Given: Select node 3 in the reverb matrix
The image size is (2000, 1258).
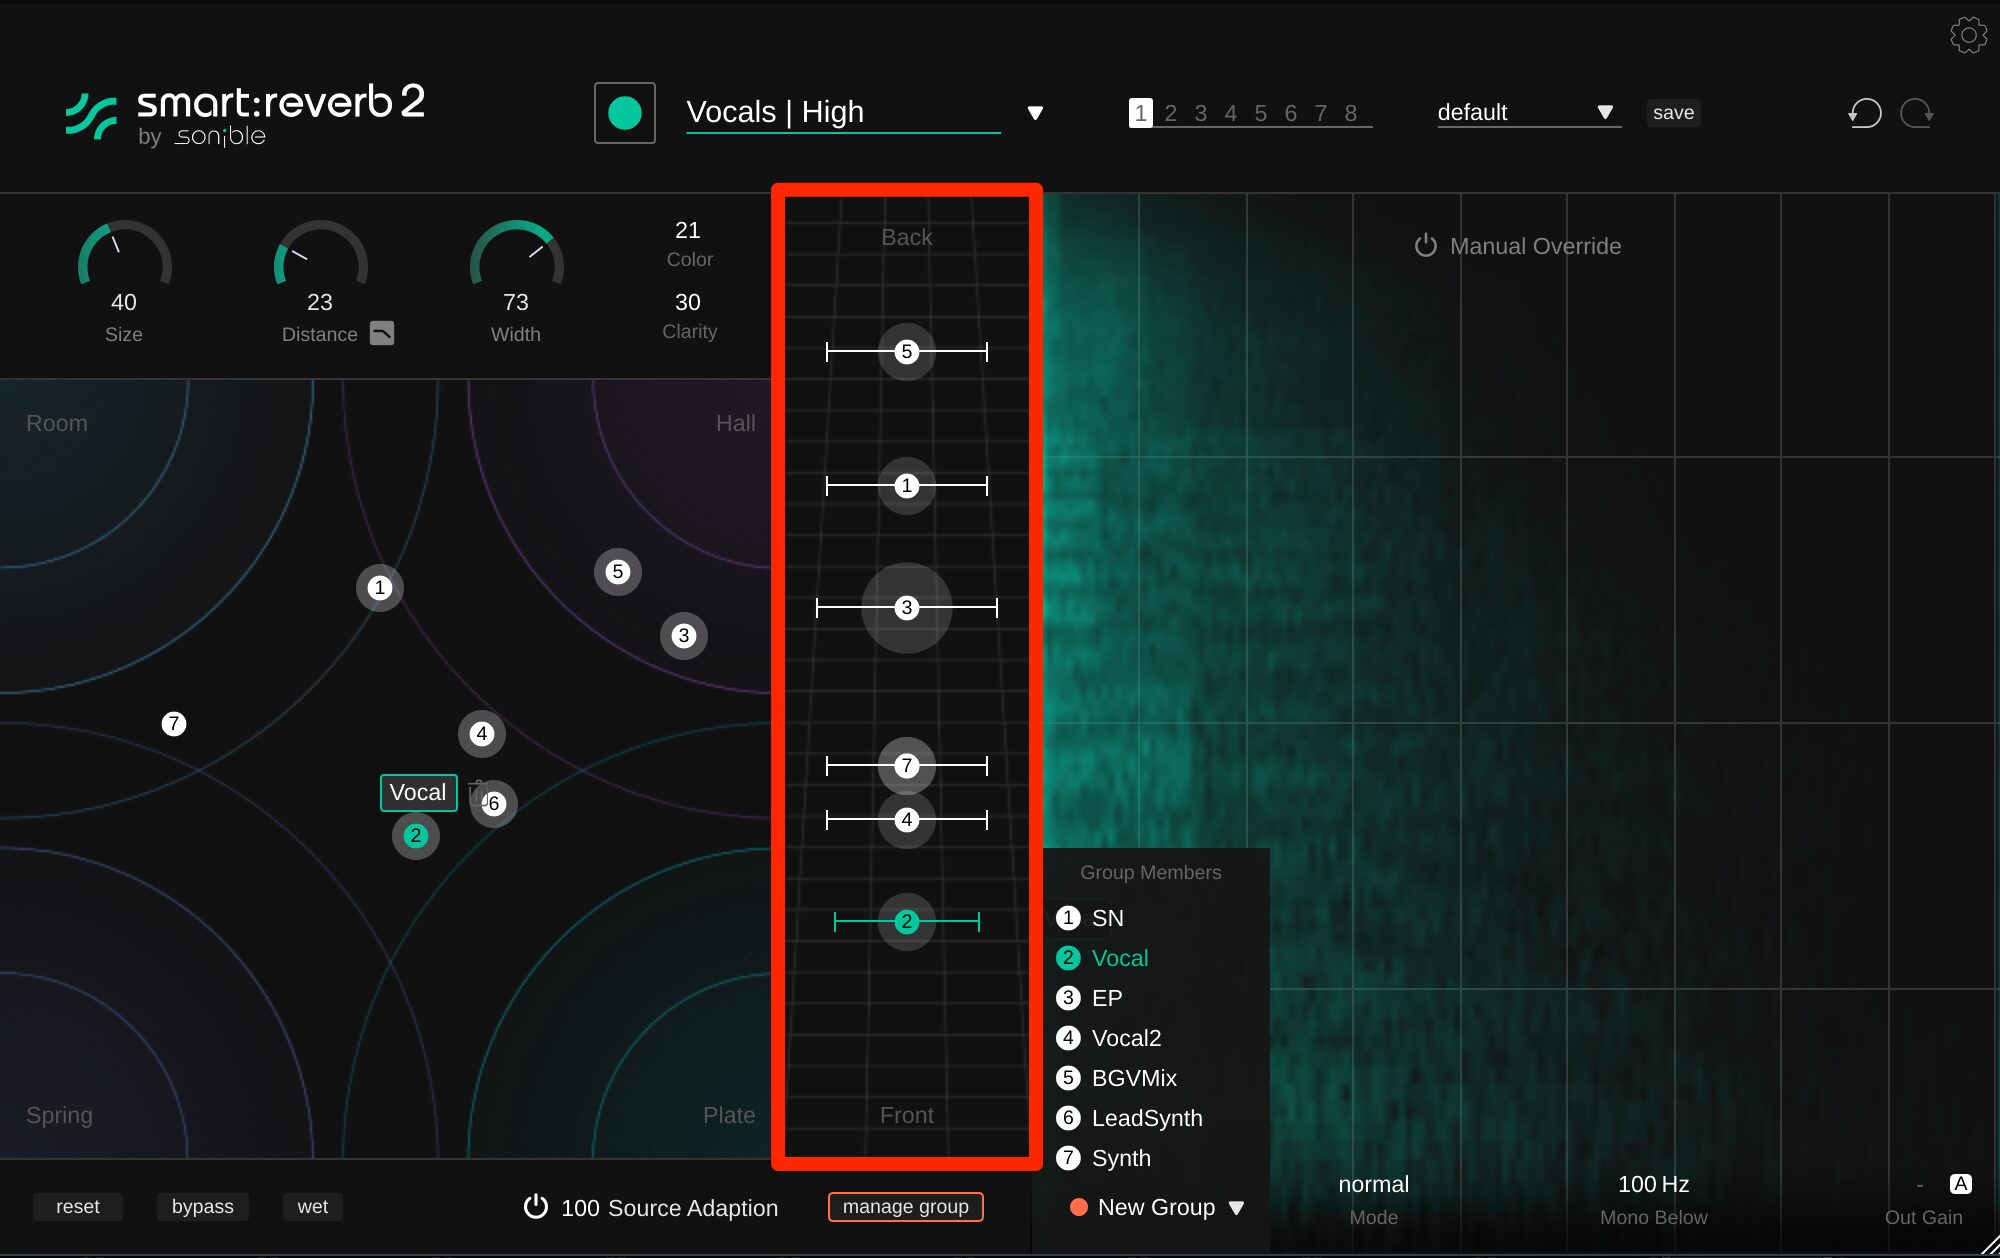Looking at the screenshot, I should pyautogui.click(x=684, y=636).
